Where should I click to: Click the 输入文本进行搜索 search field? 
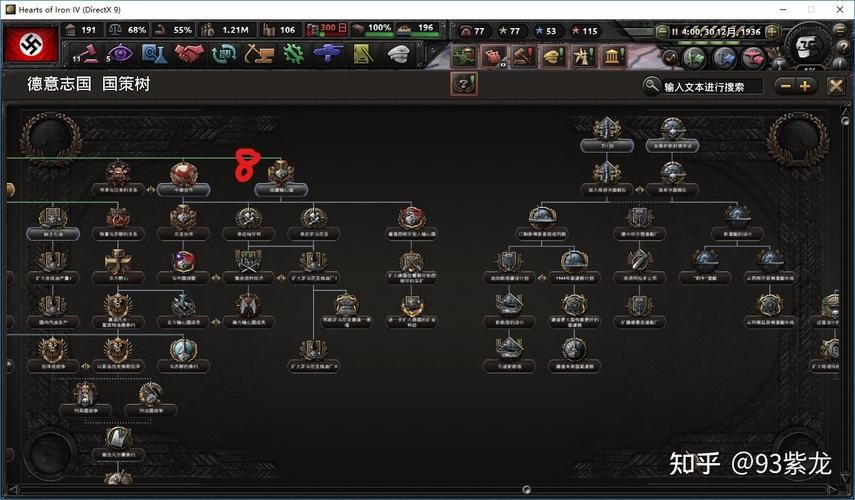(712, 87)
